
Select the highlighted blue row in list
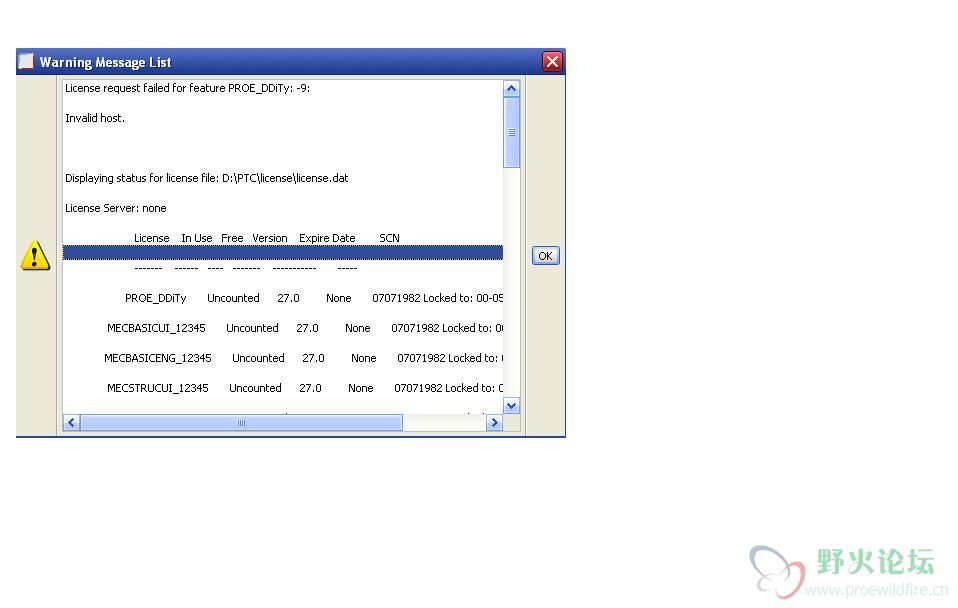pyautogui.click(x=283, y=253)
